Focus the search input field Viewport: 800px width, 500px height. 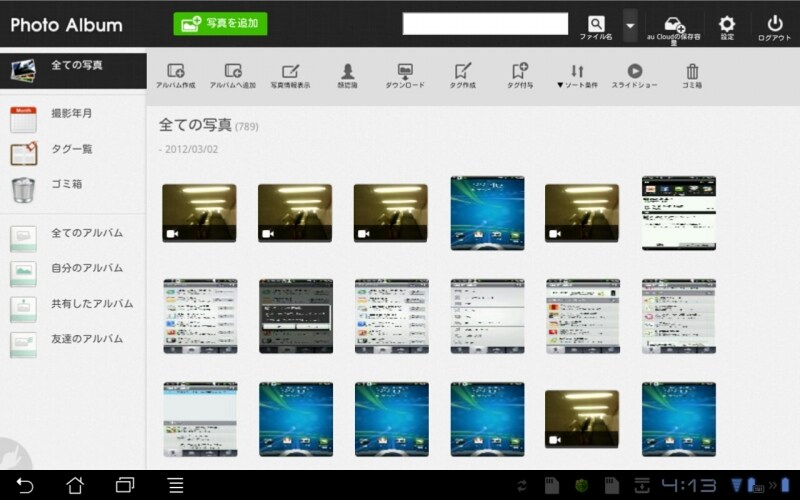(485, 24)
